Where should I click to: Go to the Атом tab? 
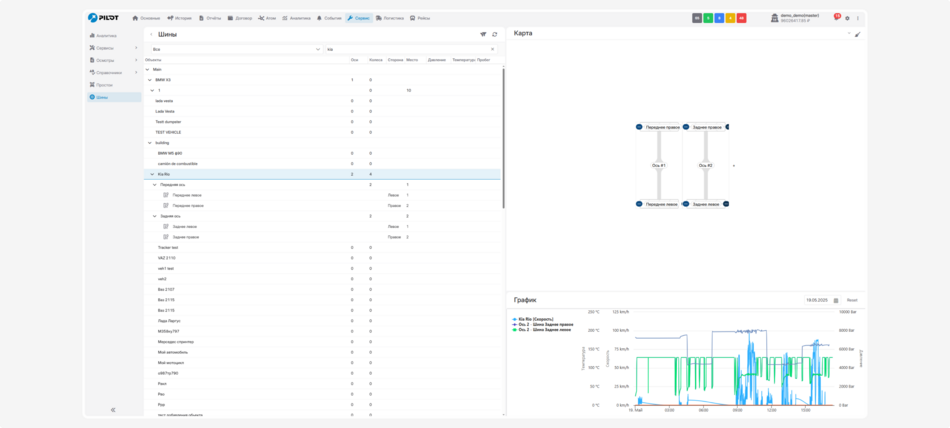click(x=267, y=18)
